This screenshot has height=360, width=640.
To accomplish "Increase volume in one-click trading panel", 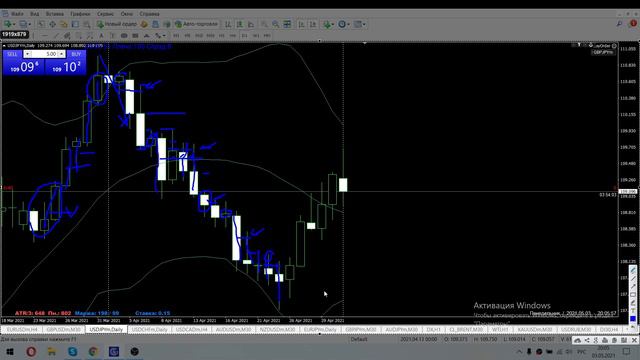I will point(62,54).
